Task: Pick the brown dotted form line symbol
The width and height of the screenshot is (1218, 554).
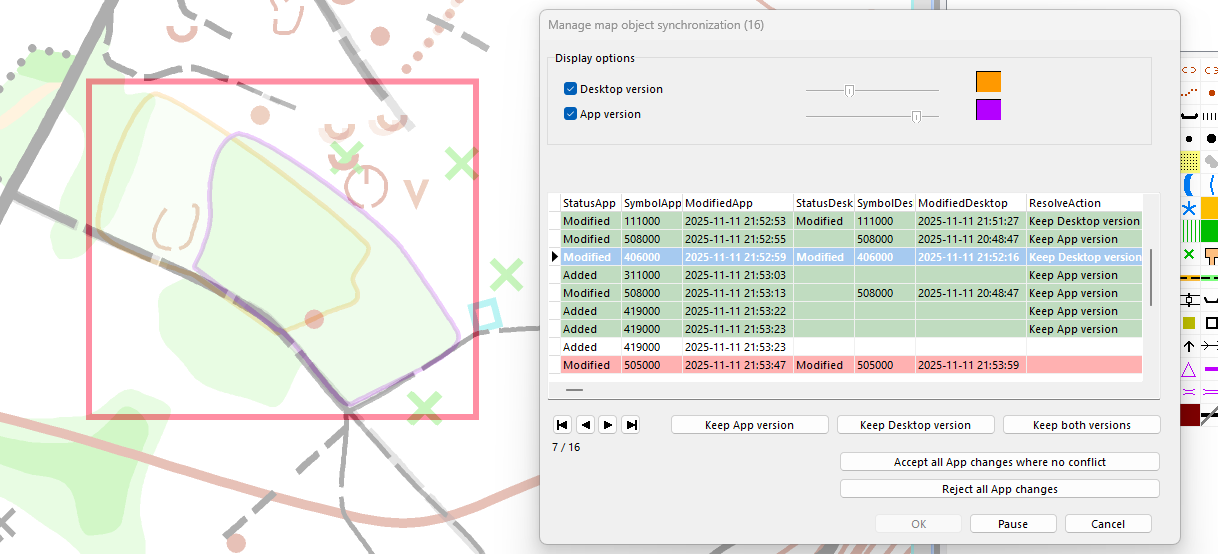Action: click(x=1189, y=93)
